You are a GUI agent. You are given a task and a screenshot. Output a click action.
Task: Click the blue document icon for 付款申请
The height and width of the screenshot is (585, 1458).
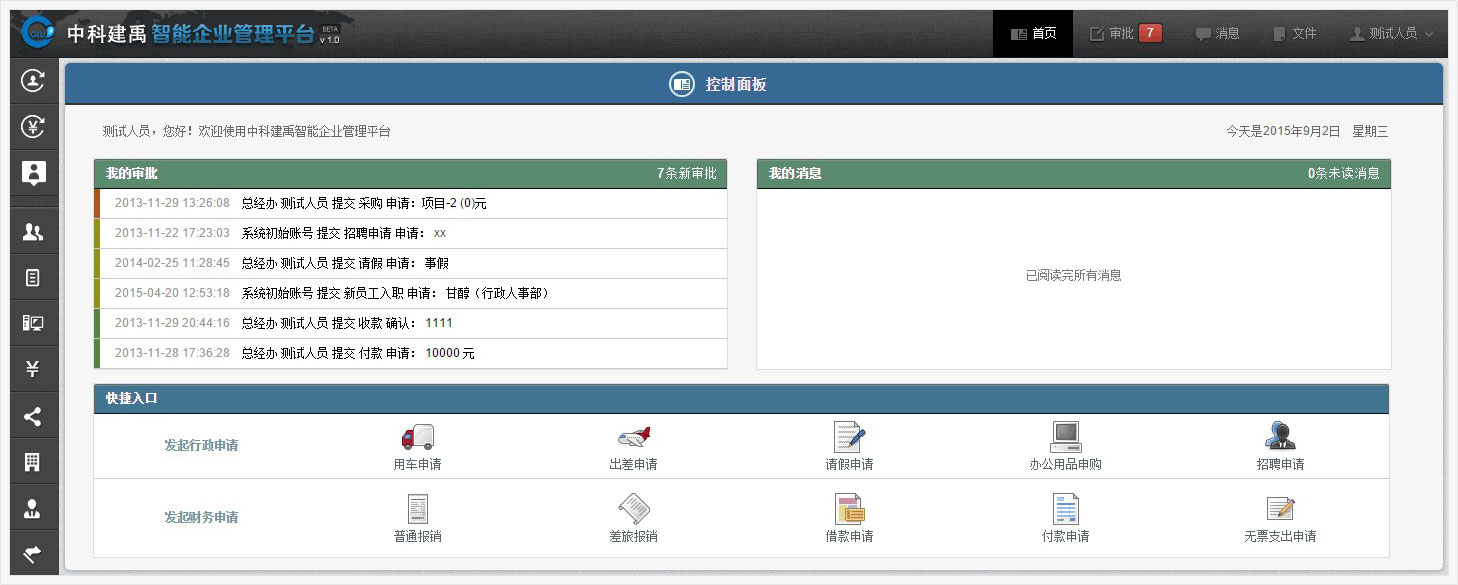[x=1066, y=509]
